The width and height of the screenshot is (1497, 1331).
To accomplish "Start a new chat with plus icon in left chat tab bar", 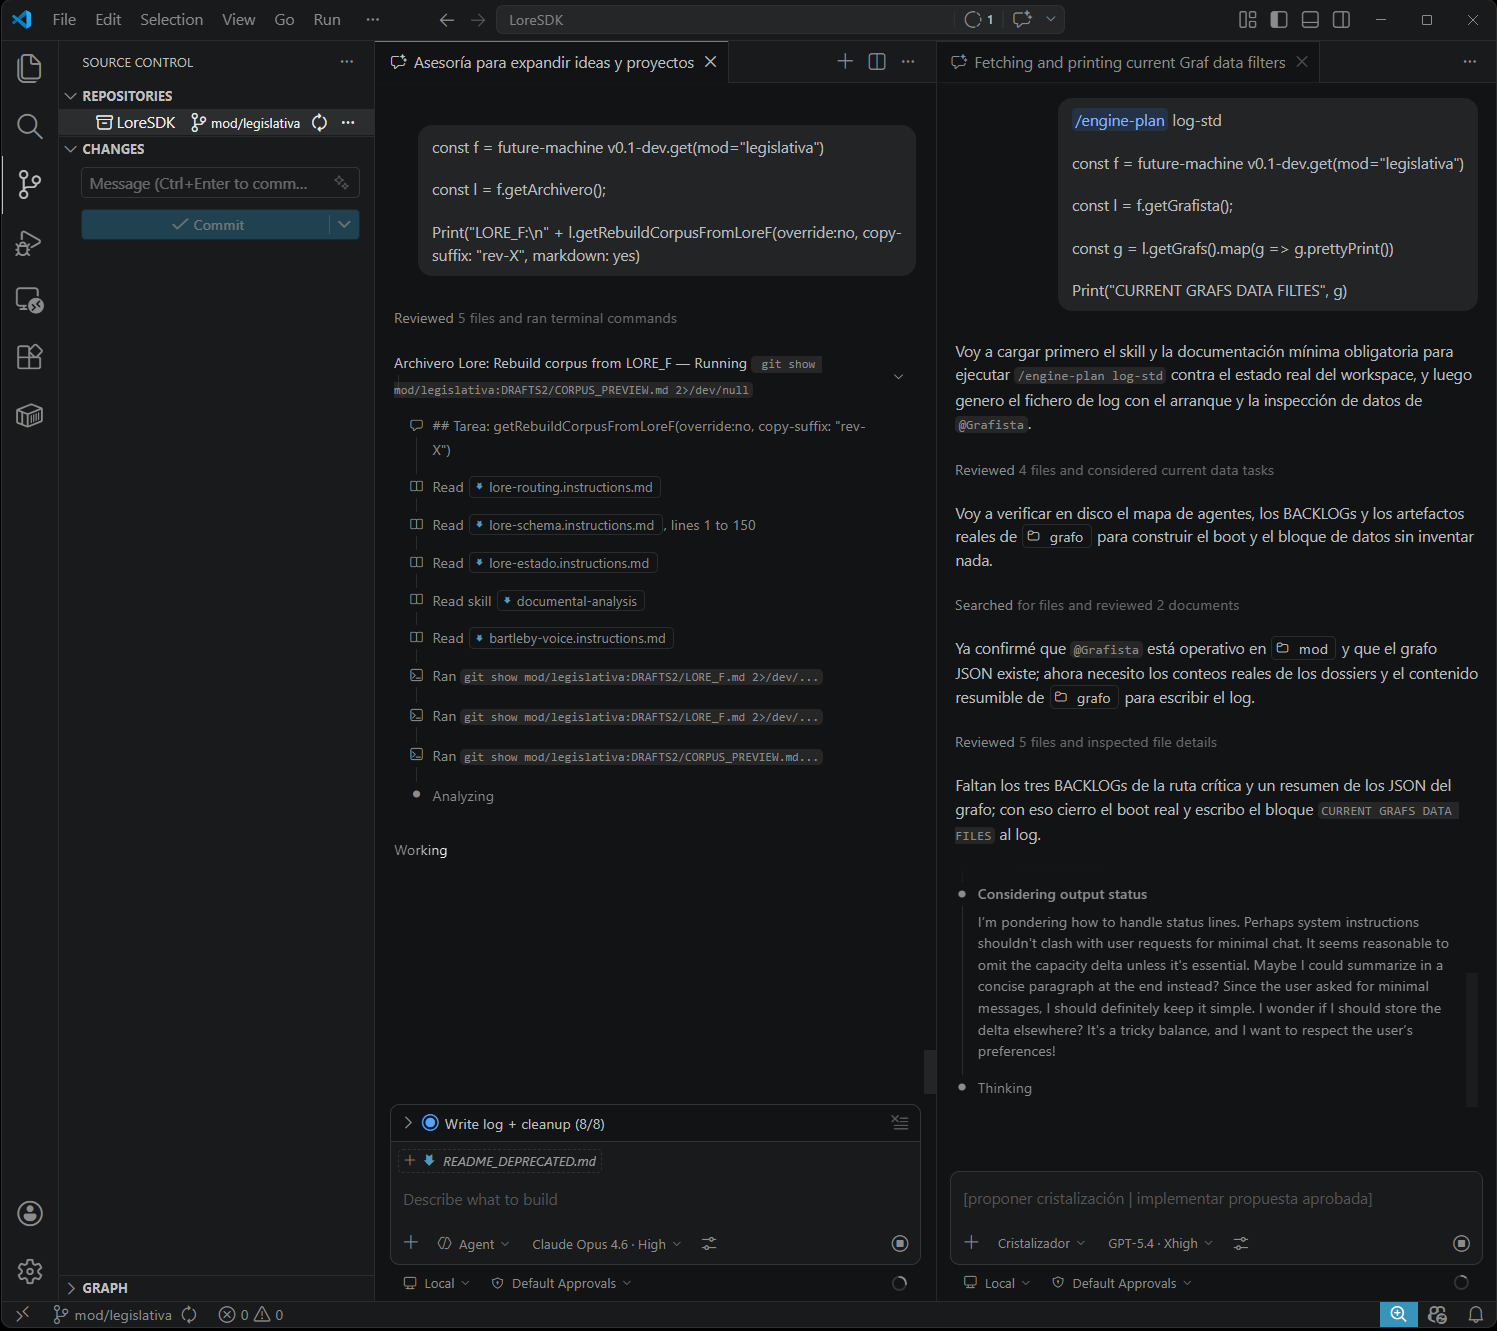I will (845, 62).
